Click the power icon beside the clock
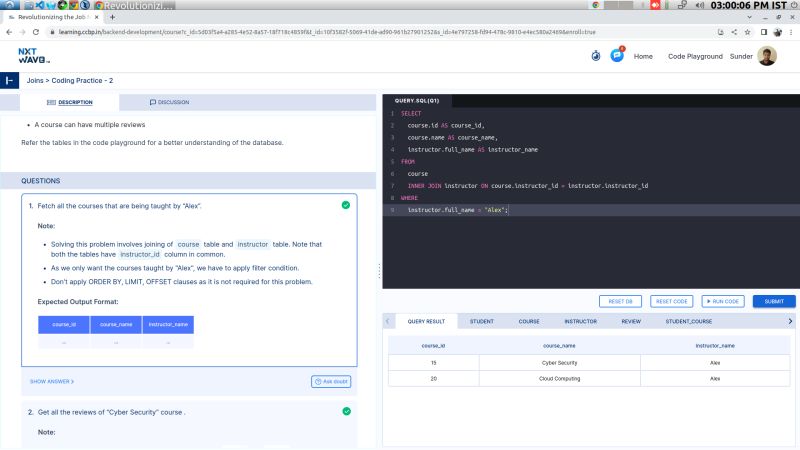Viewport: 800px width, 450px height. pyautogui.click(x=793, y=5)
